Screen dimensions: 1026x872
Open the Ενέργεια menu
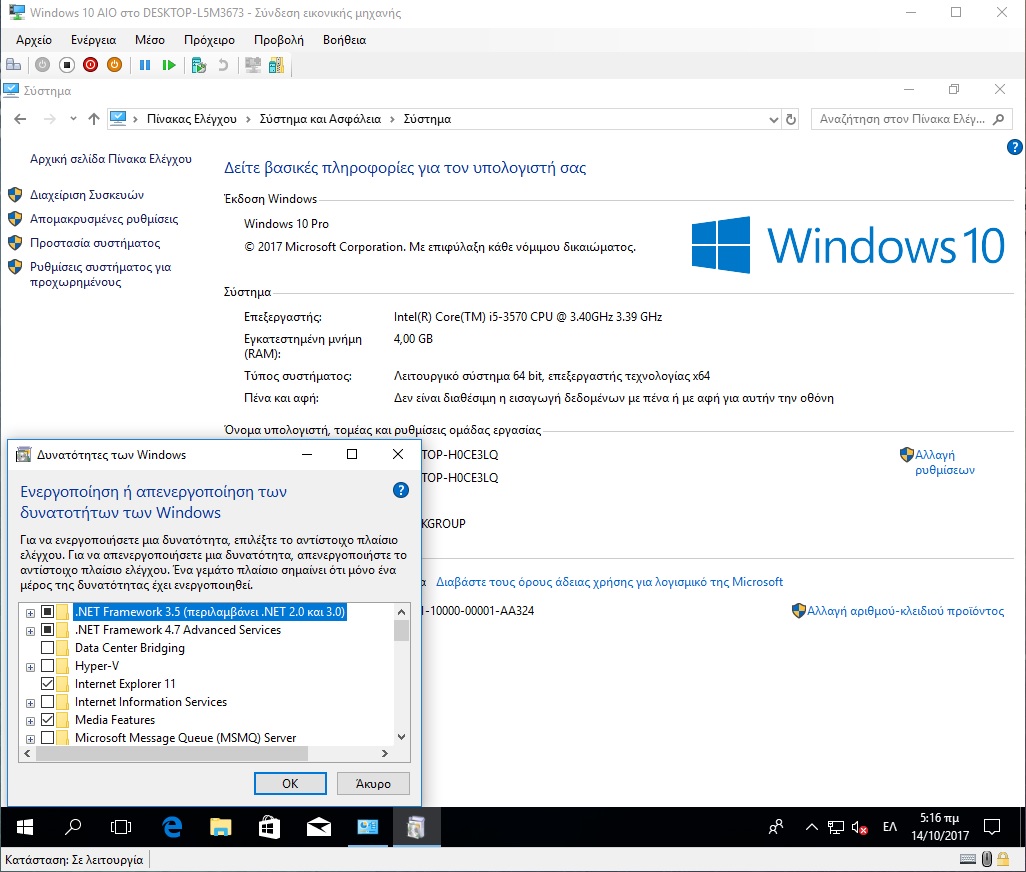tap(94, 40)
